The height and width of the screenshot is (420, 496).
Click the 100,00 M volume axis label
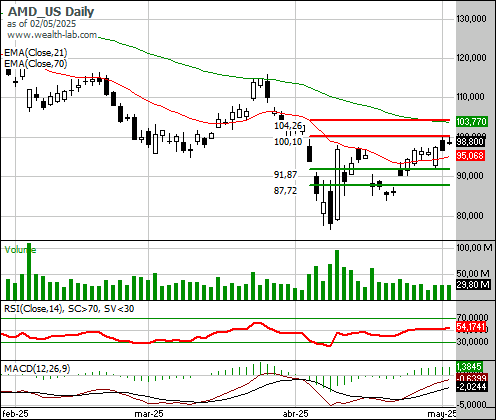474,248
